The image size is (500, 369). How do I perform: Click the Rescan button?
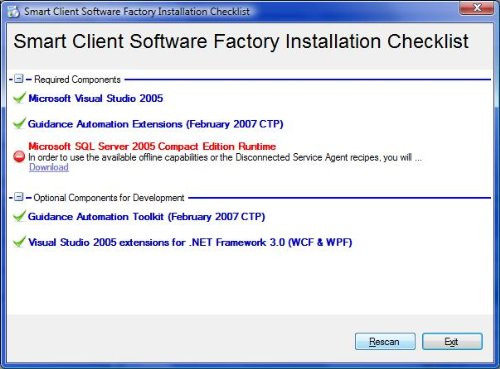coord(385,341)
